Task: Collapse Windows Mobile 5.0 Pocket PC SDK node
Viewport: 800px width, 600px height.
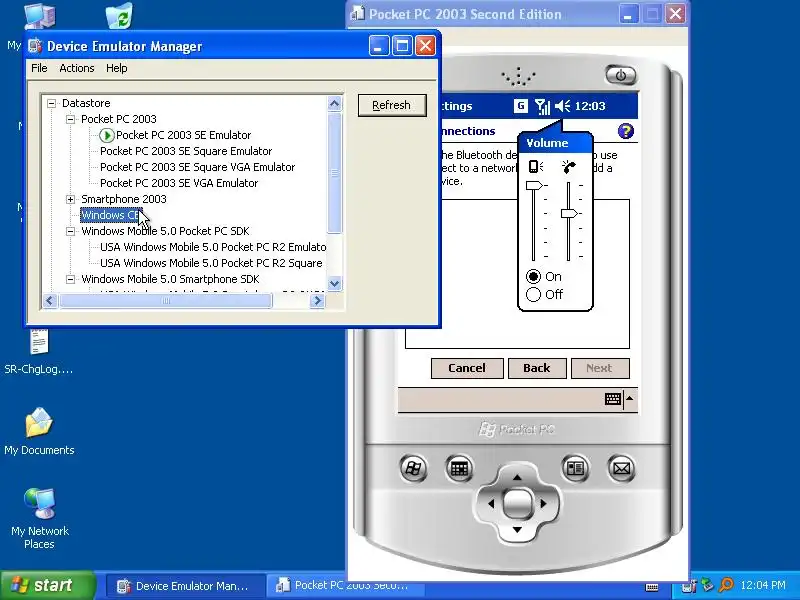Action: pyautogui.click(x=70, y=231)
